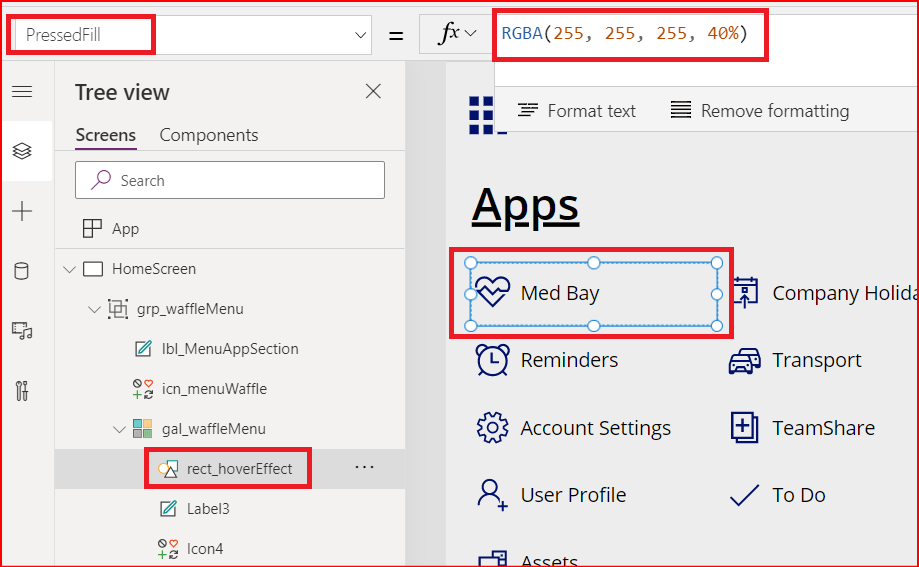Switch to the Screens tab
This screenshot has height=567, width=919.
pos(105,135)
